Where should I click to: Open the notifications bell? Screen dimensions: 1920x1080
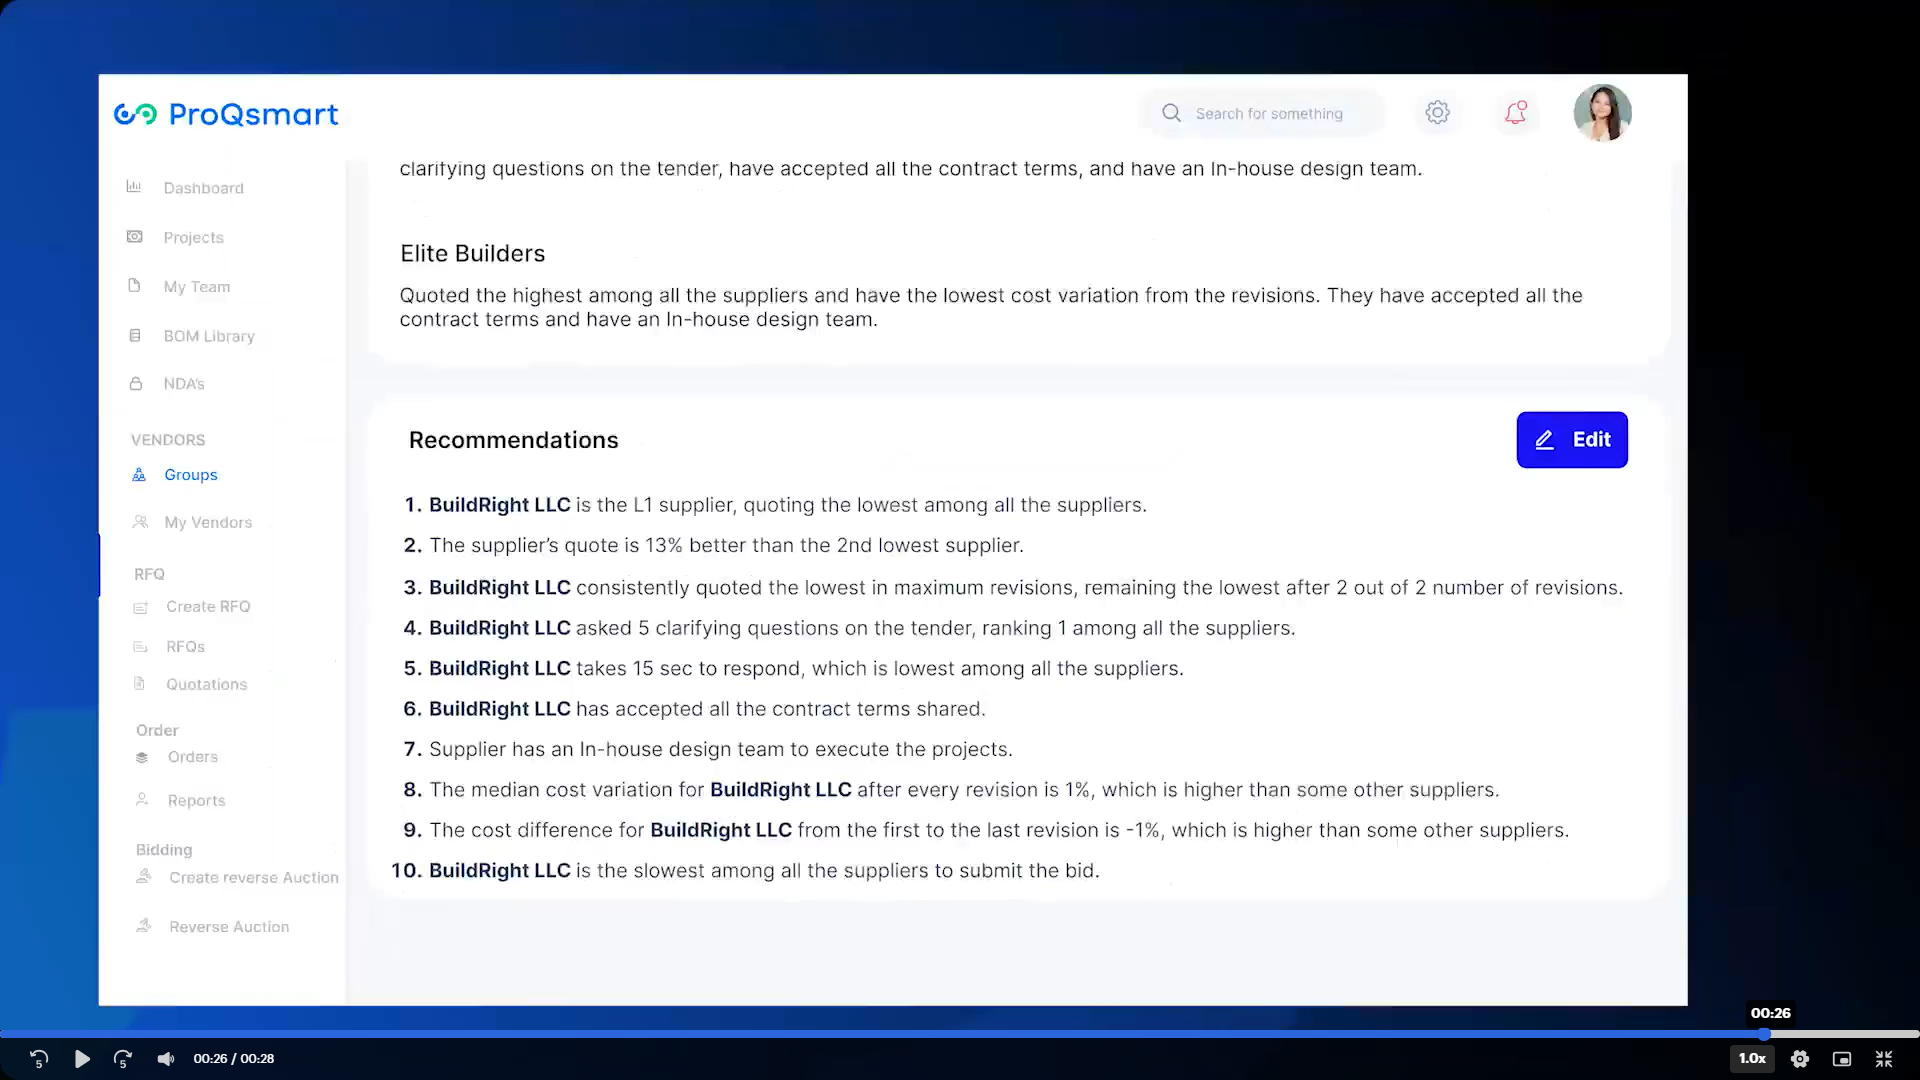[1516, 113]
